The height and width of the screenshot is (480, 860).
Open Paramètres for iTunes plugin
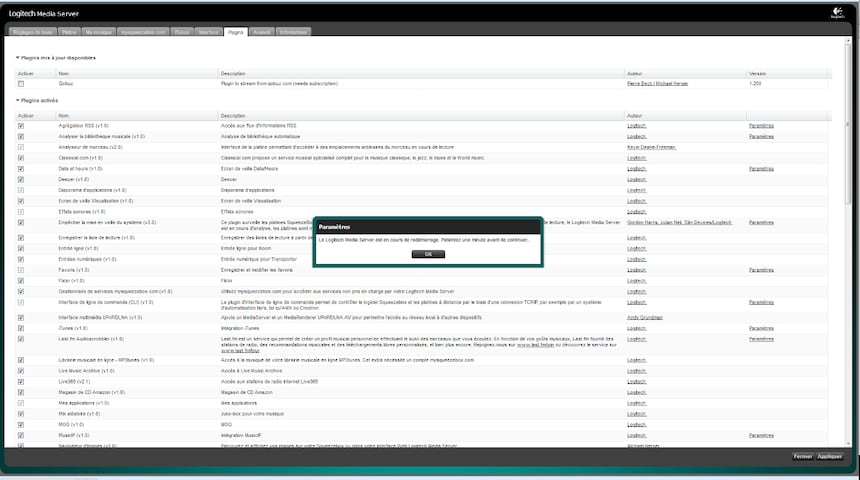[x=761, y=329]
